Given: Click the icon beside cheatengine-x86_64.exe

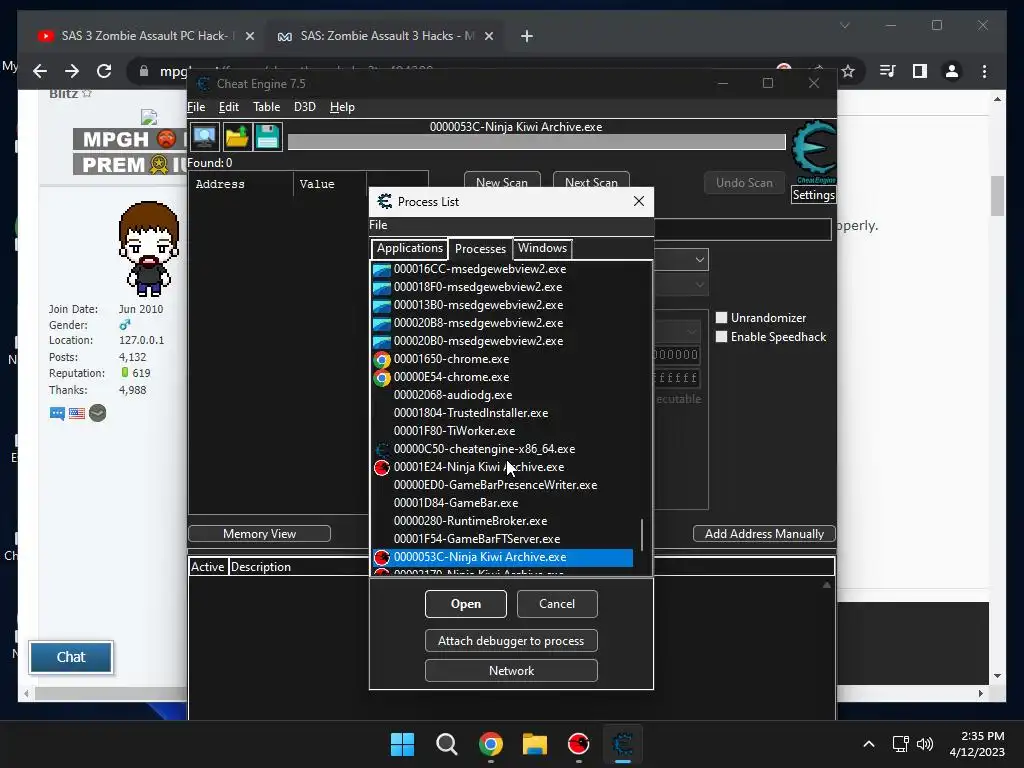Looking at the screenshot, I should point(382,449).
